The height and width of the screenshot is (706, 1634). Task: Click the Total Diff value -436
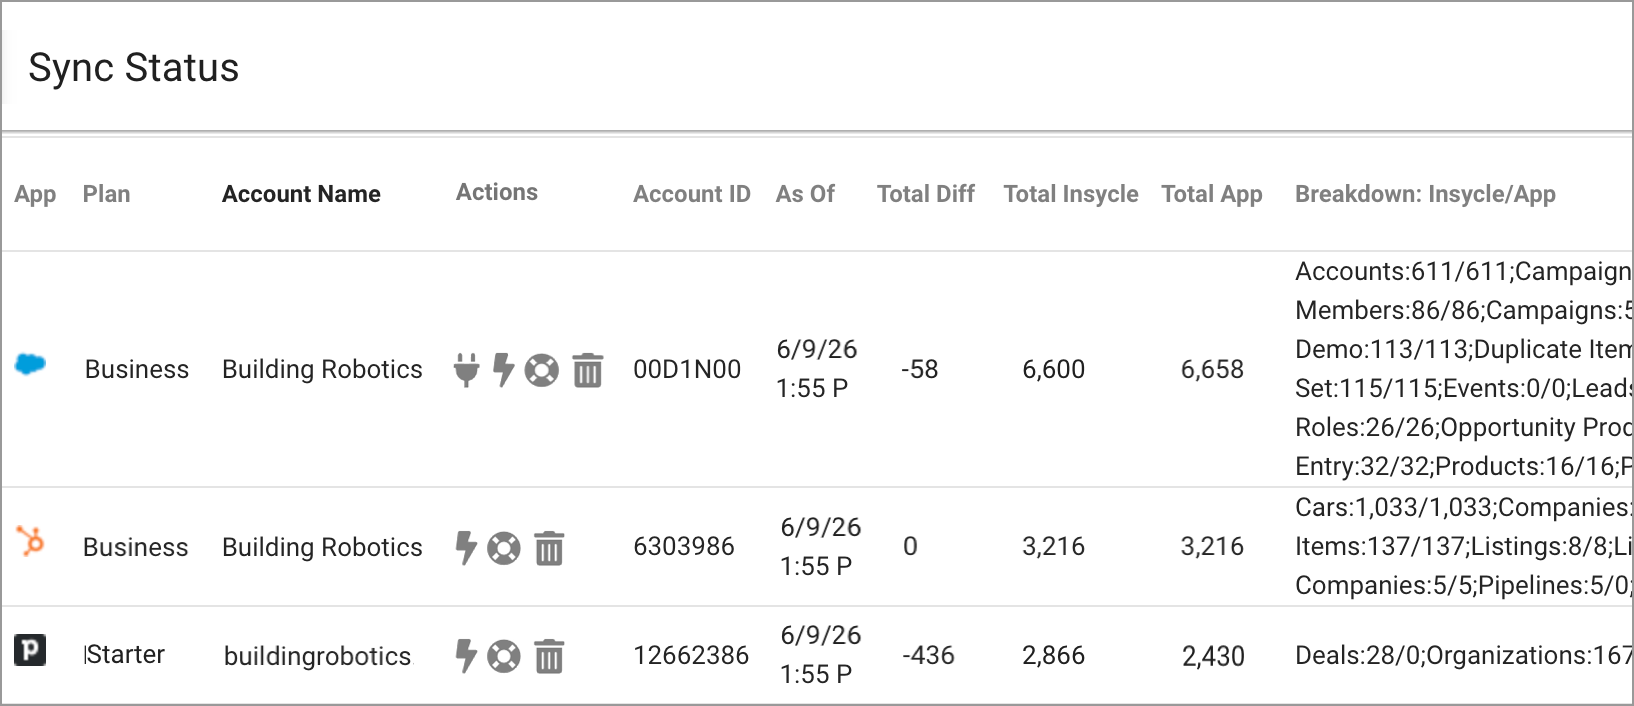click(x=928, y=656)
